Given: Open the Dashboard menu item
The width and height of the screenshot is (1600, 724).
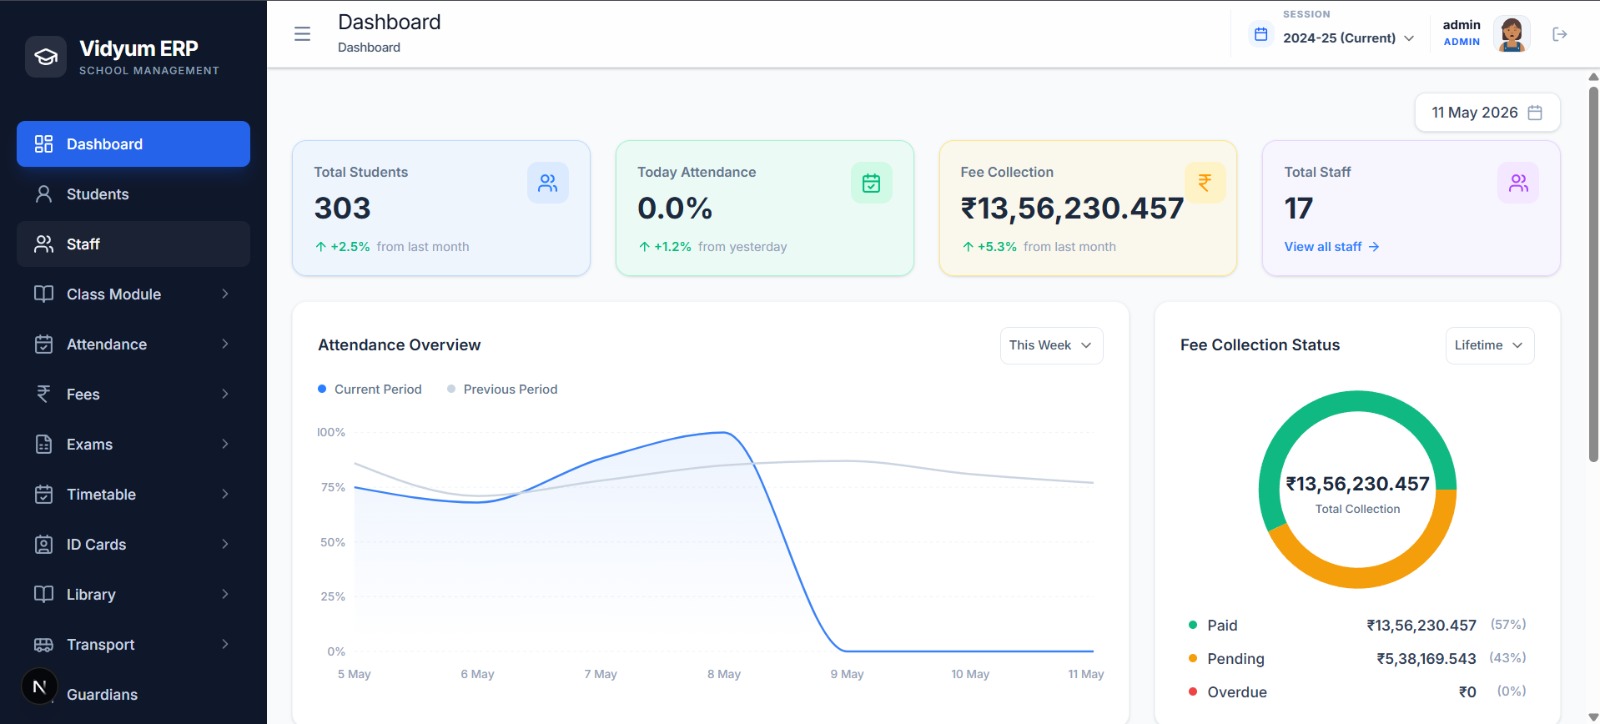Looking at the screenshot, I should [133, 144].
